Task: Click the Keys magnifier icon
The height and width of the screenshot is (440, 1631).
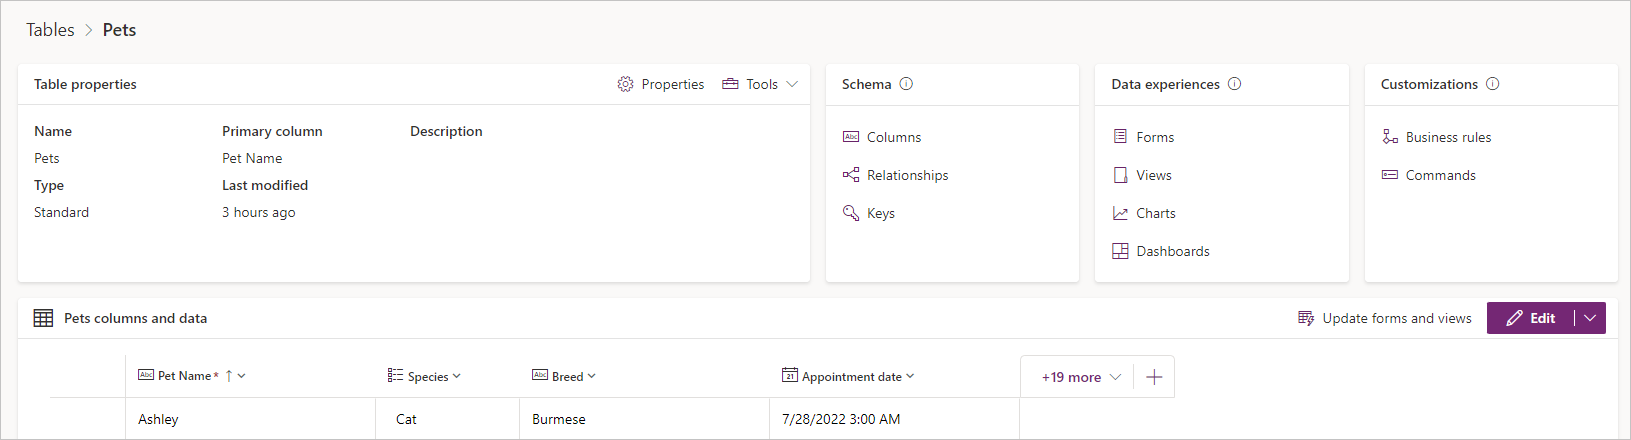Action: [851, 213]
